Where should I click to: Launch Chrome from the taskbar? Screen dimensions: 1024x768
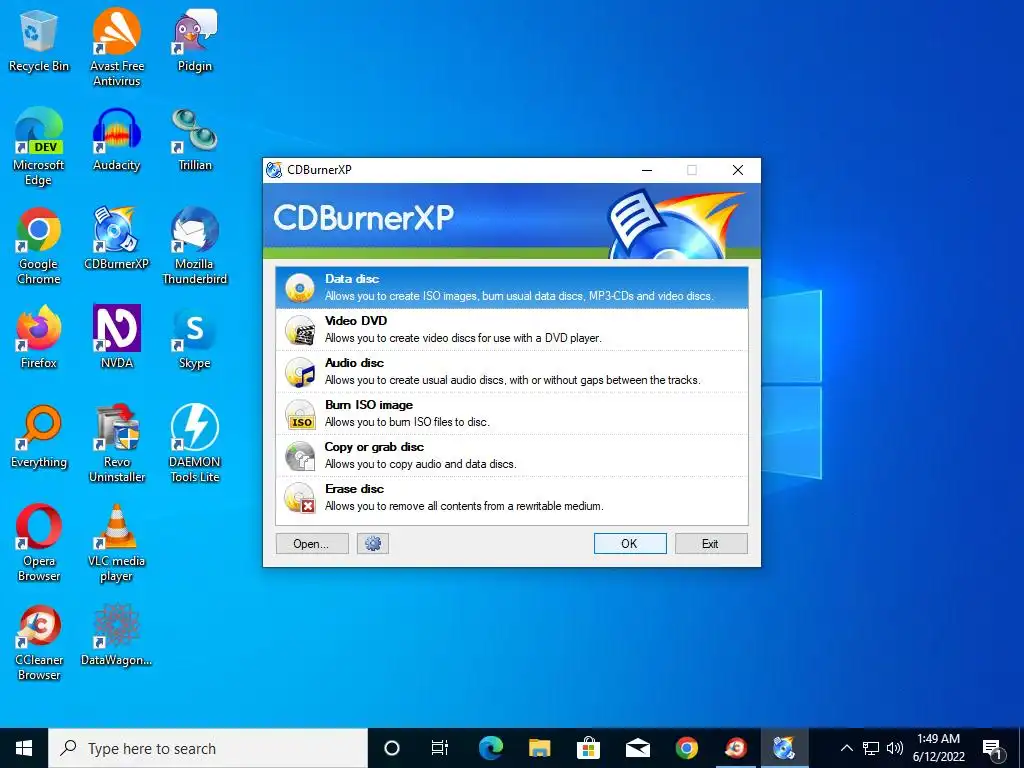[x=686, y=748]
